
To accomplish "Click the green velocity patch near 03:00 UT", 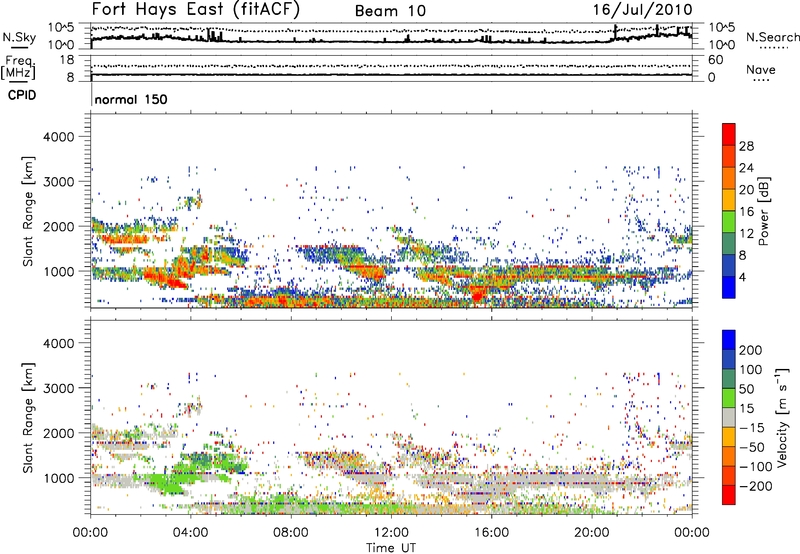I will (166, 484).
